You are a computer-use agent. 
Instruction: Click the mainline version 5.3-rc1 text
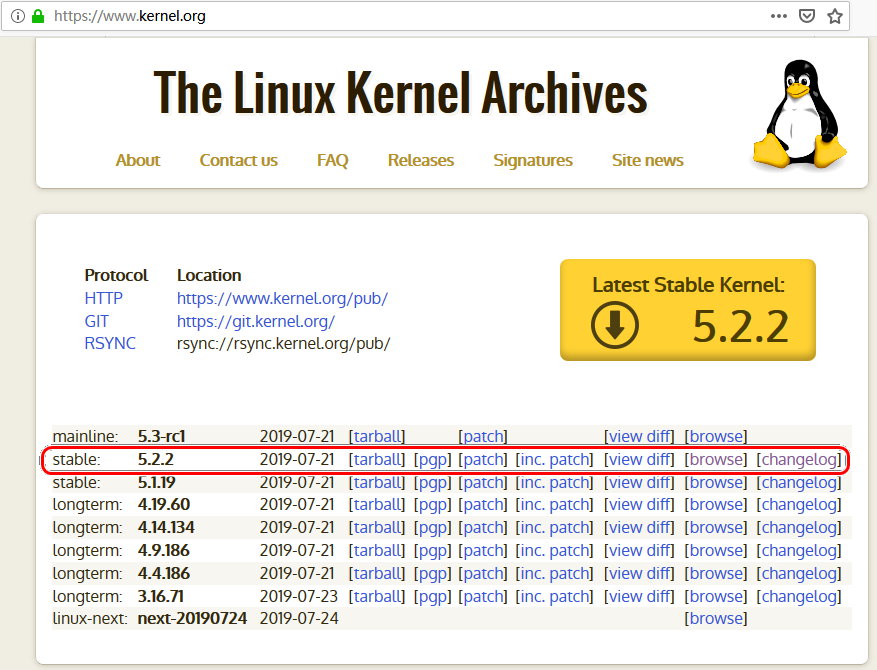coord(161,436)
